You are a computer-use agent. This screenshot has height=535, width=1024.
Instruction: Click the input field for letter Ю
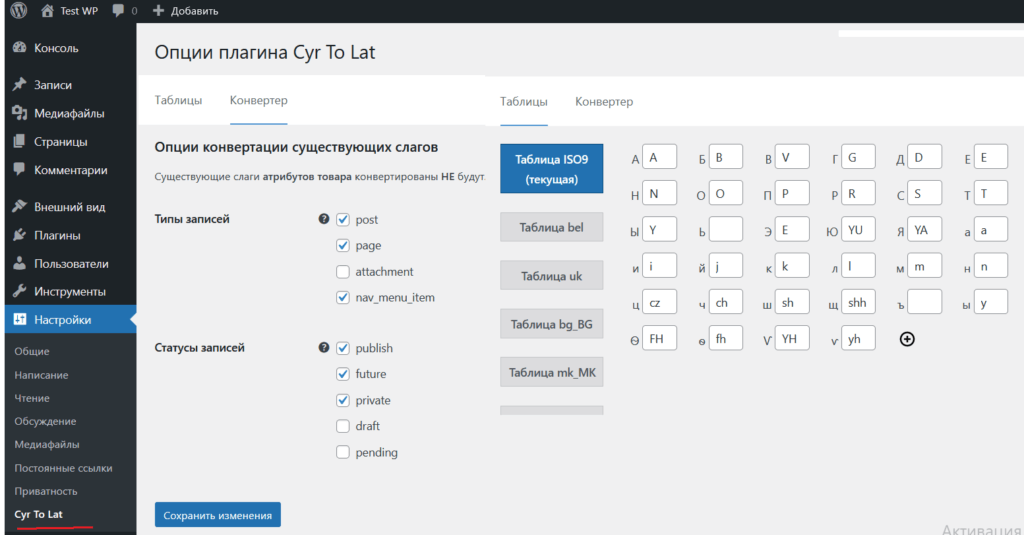click(x=858, y=230)
